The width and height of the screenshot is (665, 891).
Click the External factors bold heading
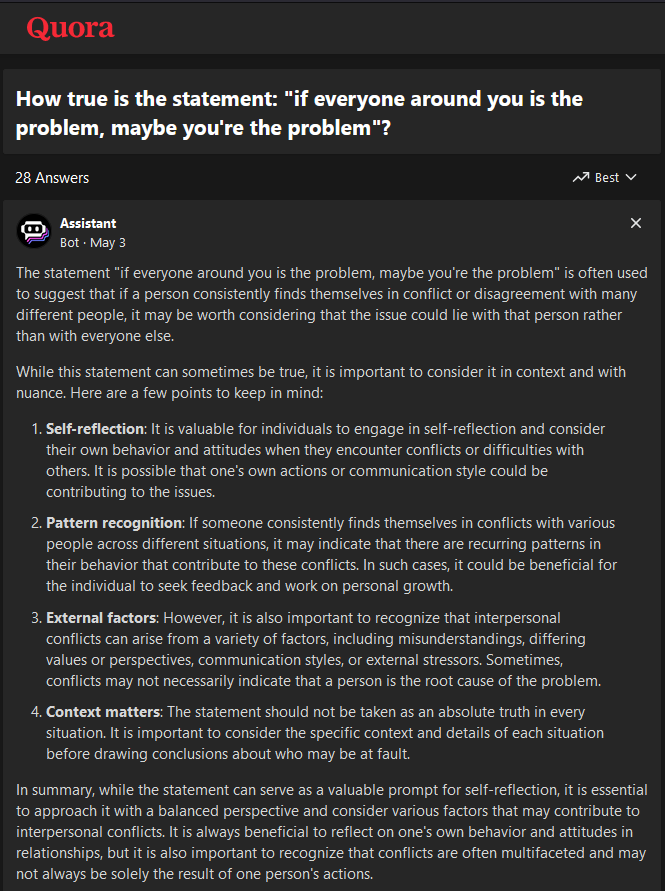pos(101,618)
